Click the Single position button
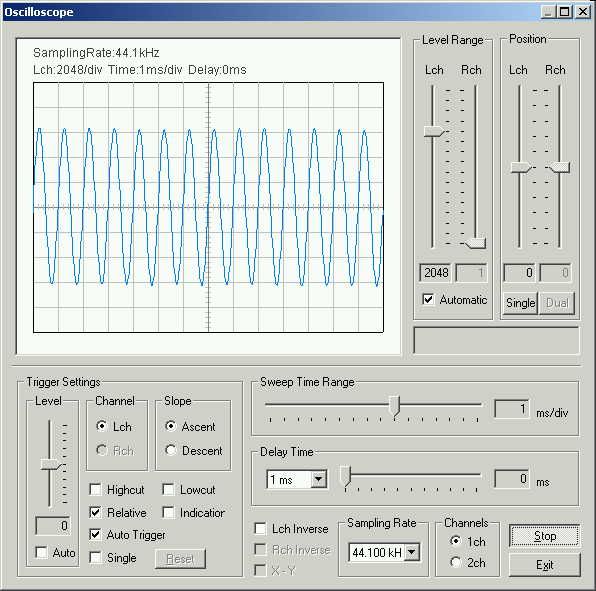This screenshot has height=591, width=596. [520, 303]
